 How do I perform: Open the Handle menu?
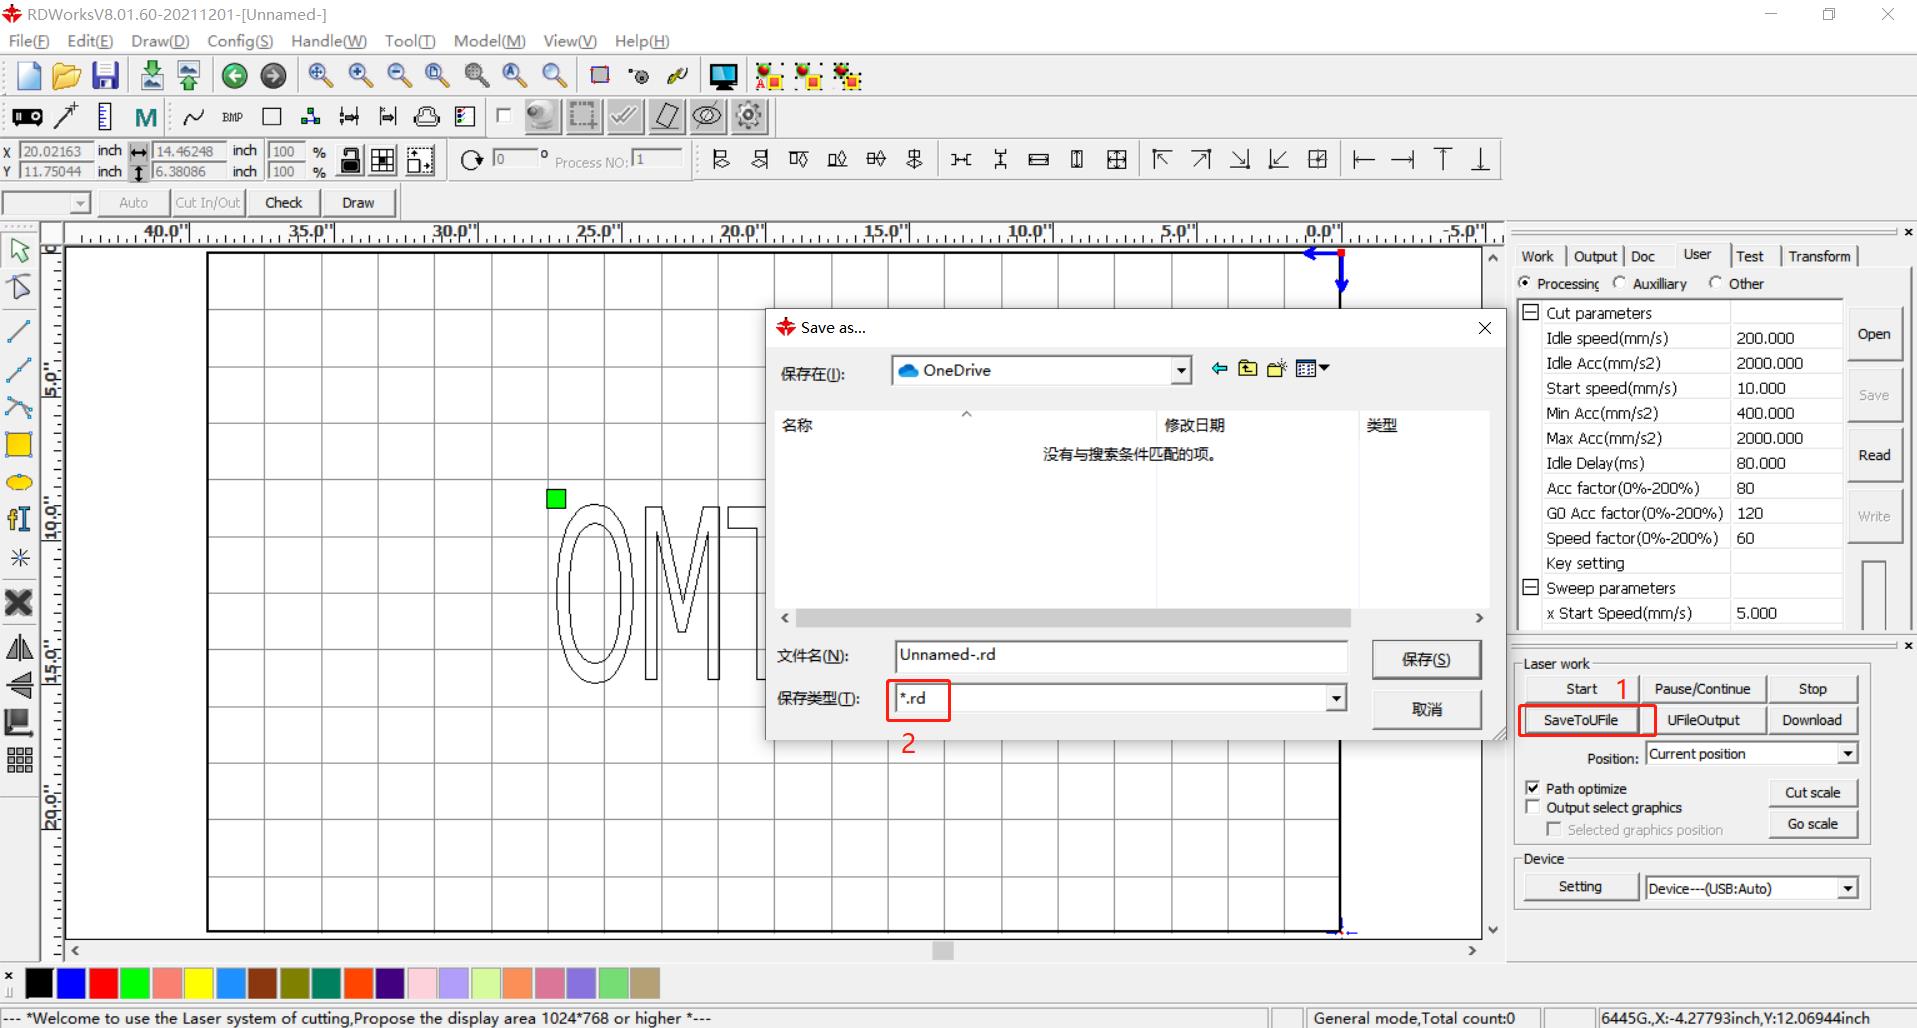pos(329,41)
